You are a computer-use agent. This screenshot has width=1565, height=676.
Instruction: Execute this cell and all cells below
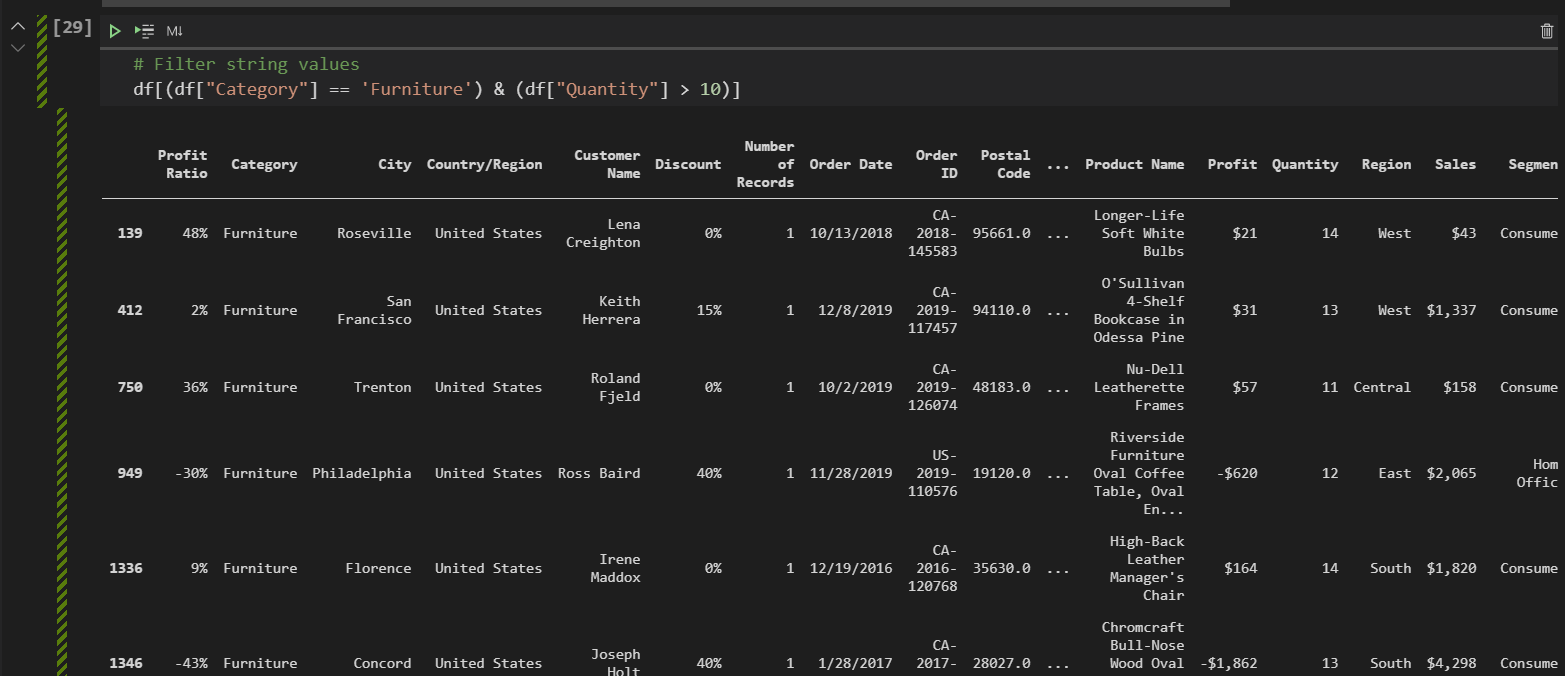143,31
